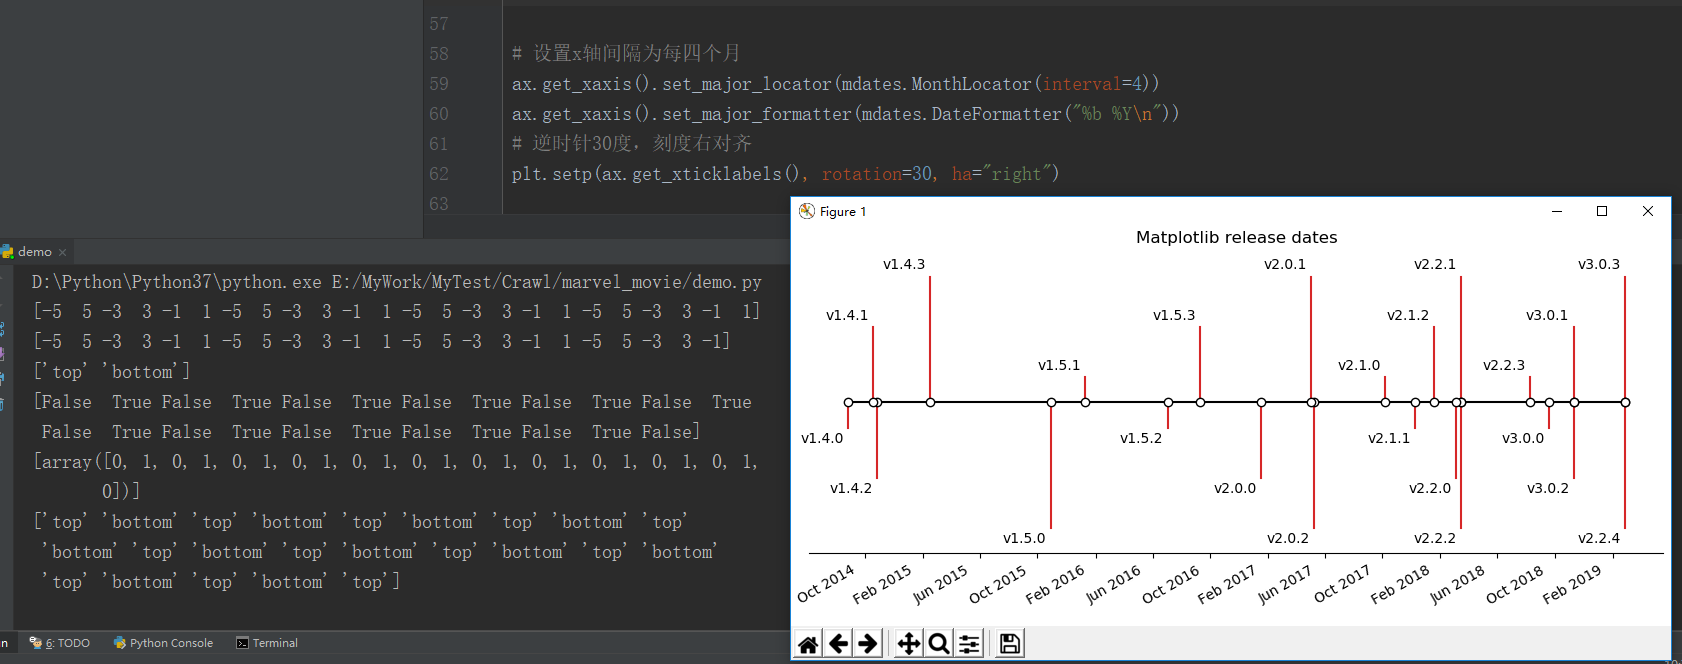Maximize the Figure 1 window
This screenshot has height=664, width=1682.
click(x=1602, y=211)
